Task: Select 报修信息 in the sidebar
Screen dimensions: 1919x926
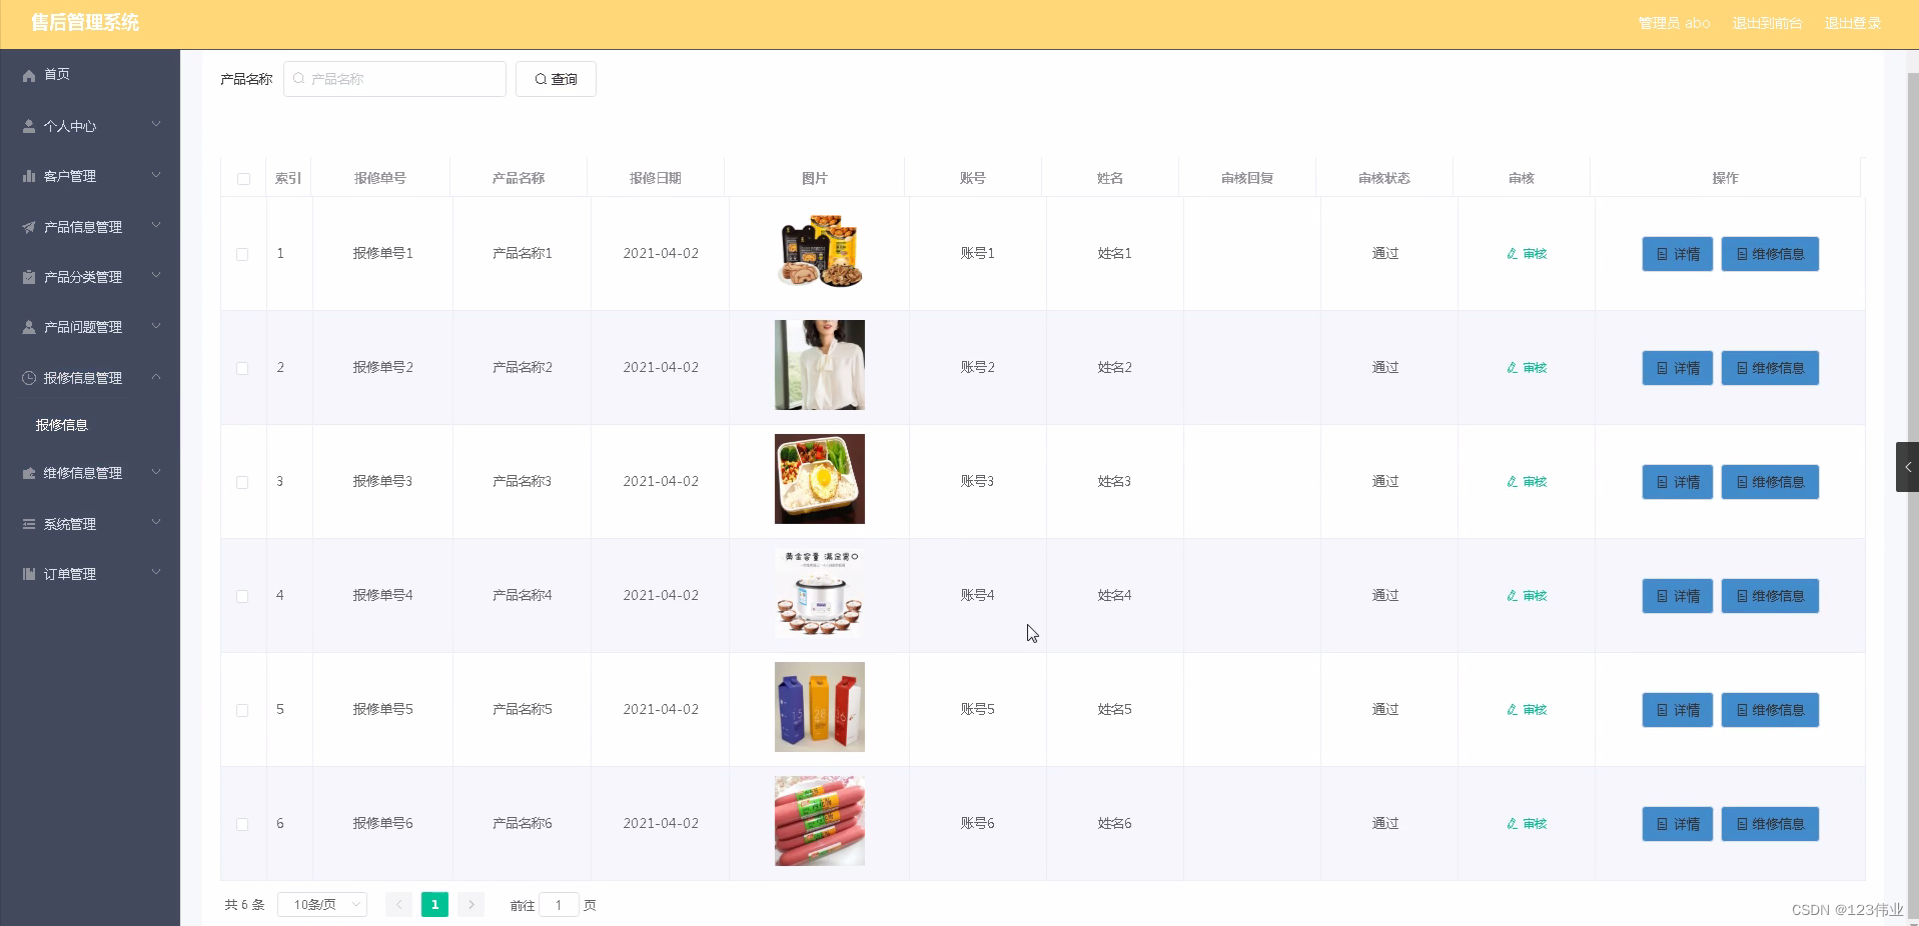Action: (61, 425)
